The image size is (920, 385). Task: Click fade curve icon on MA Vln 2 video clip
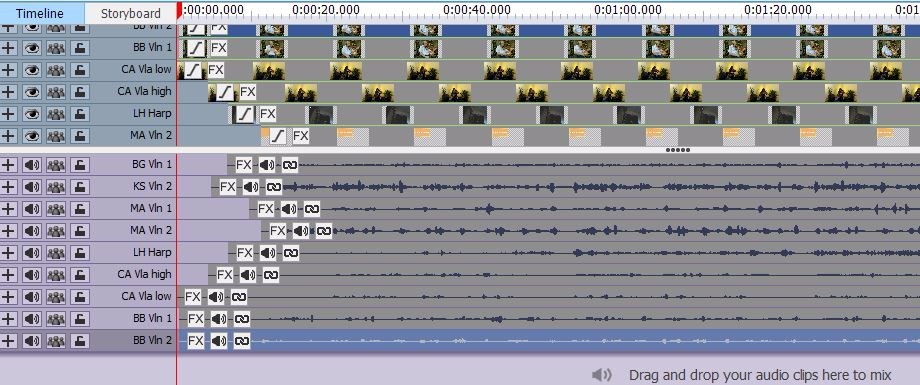278,136
